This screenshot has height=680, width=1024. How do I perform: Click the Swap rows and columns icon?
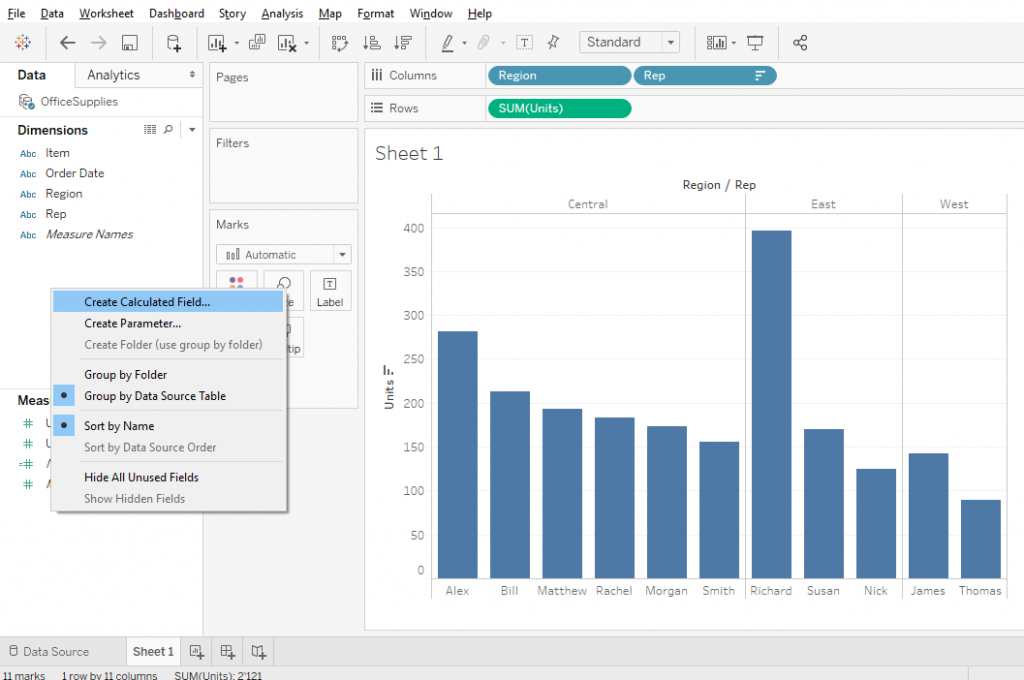pos(340,43)
